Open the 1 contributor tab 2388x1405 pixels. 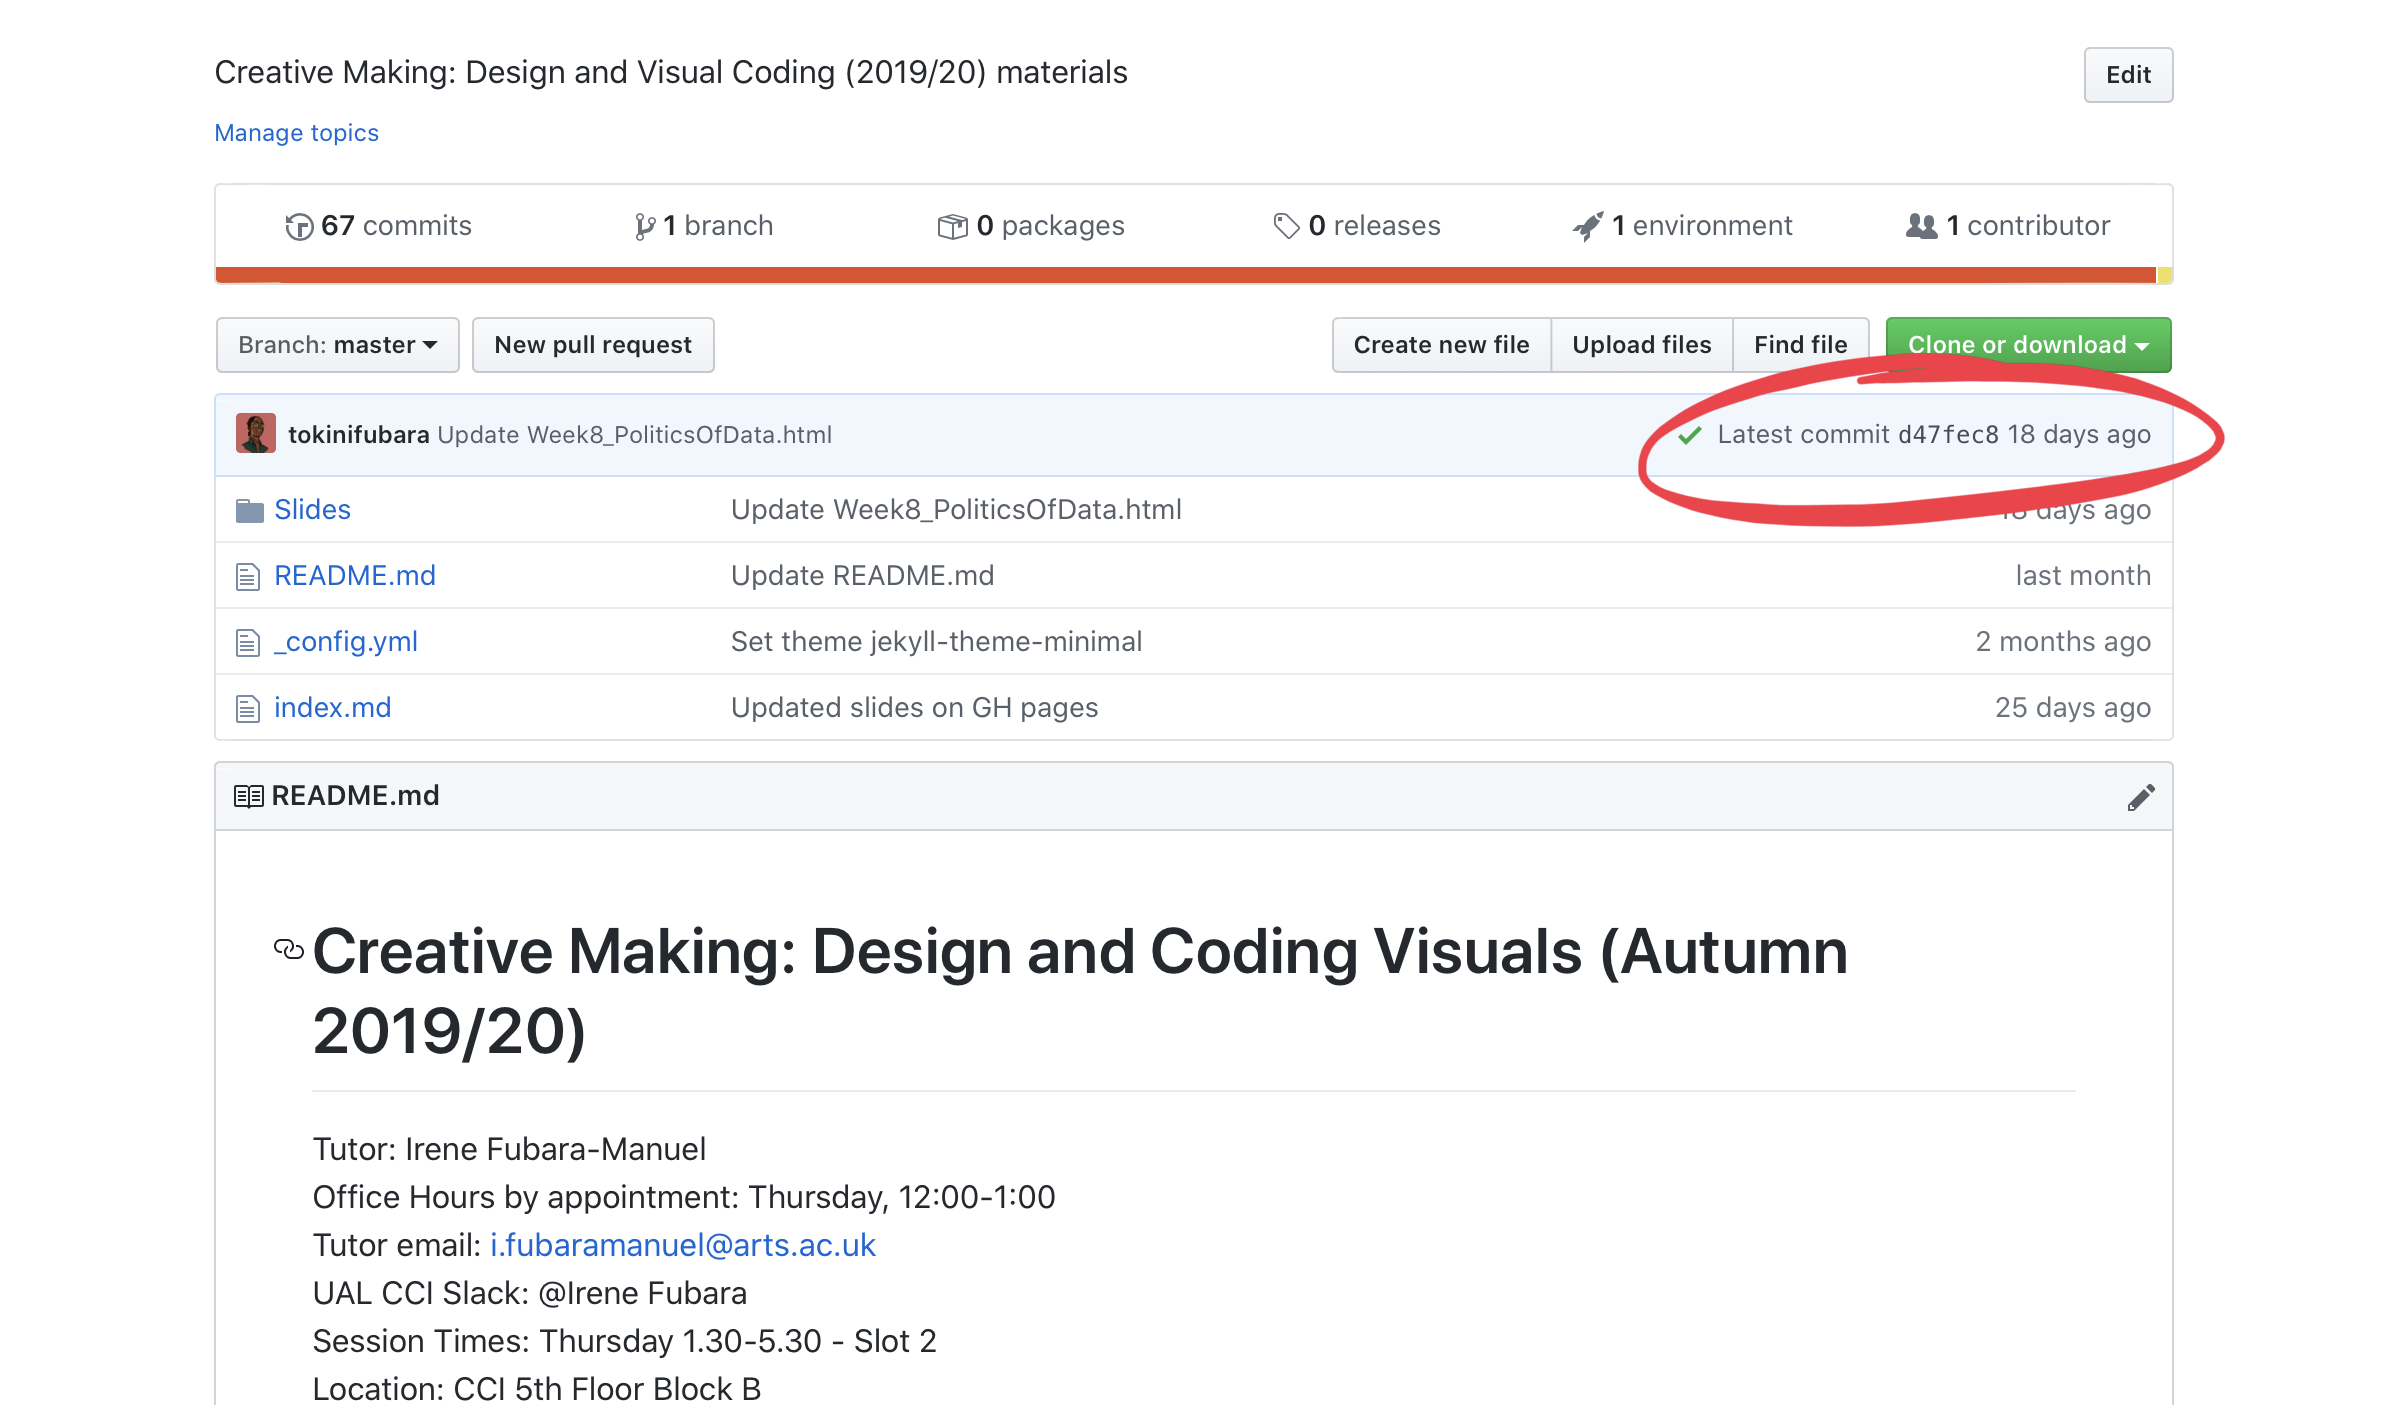click(x=2008, y=226)
